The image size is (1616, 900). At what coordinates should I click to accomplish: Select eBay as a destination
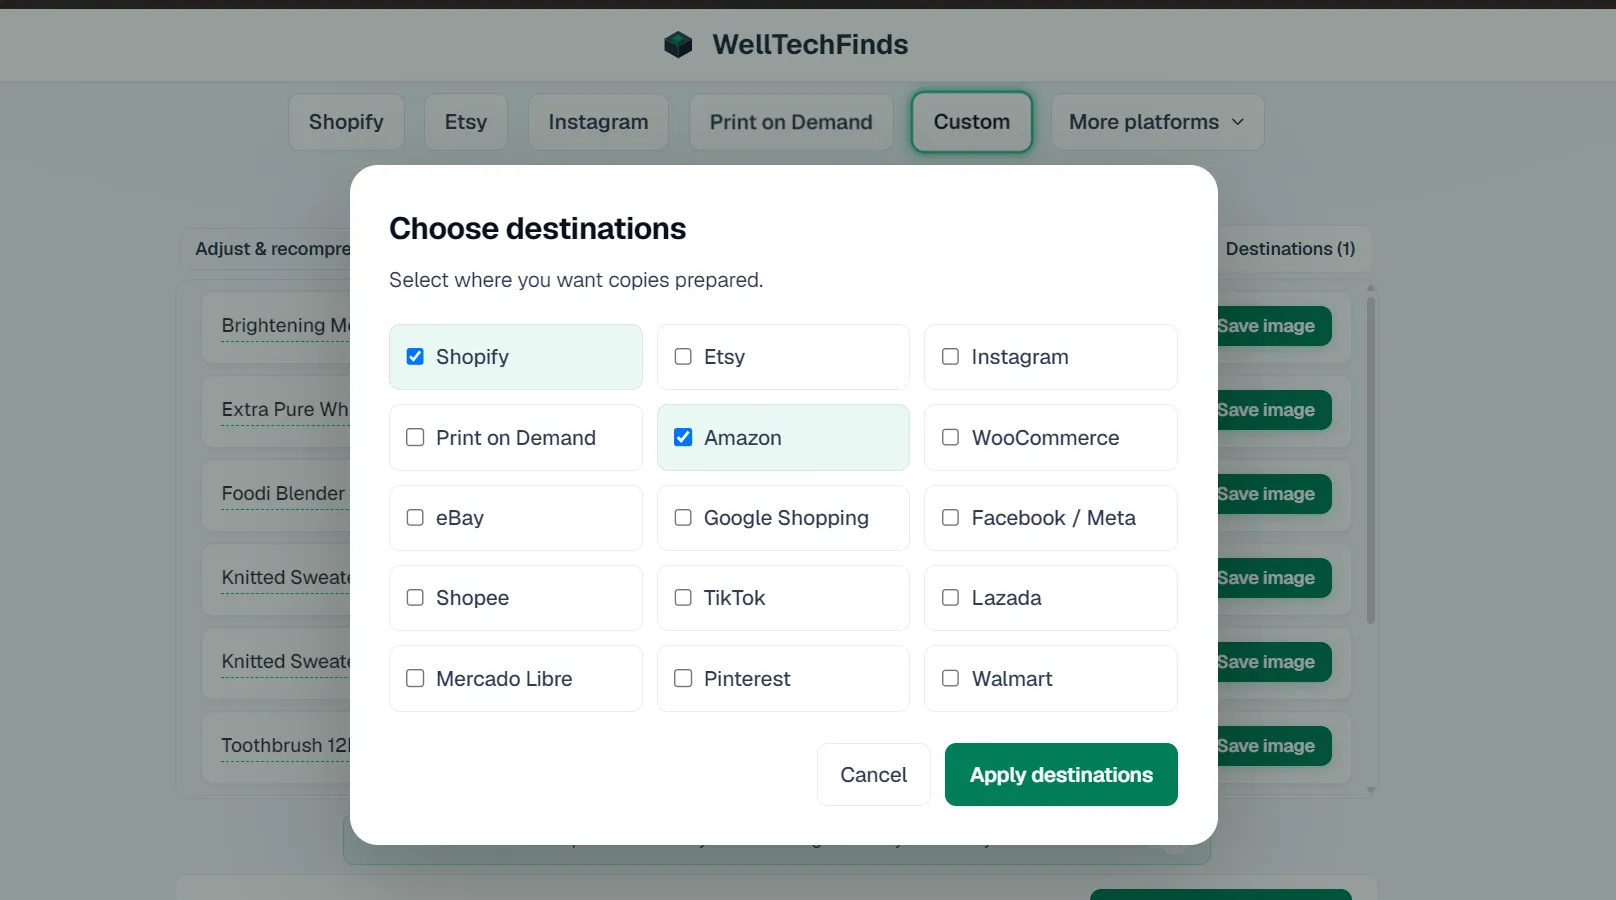point(415,517)
